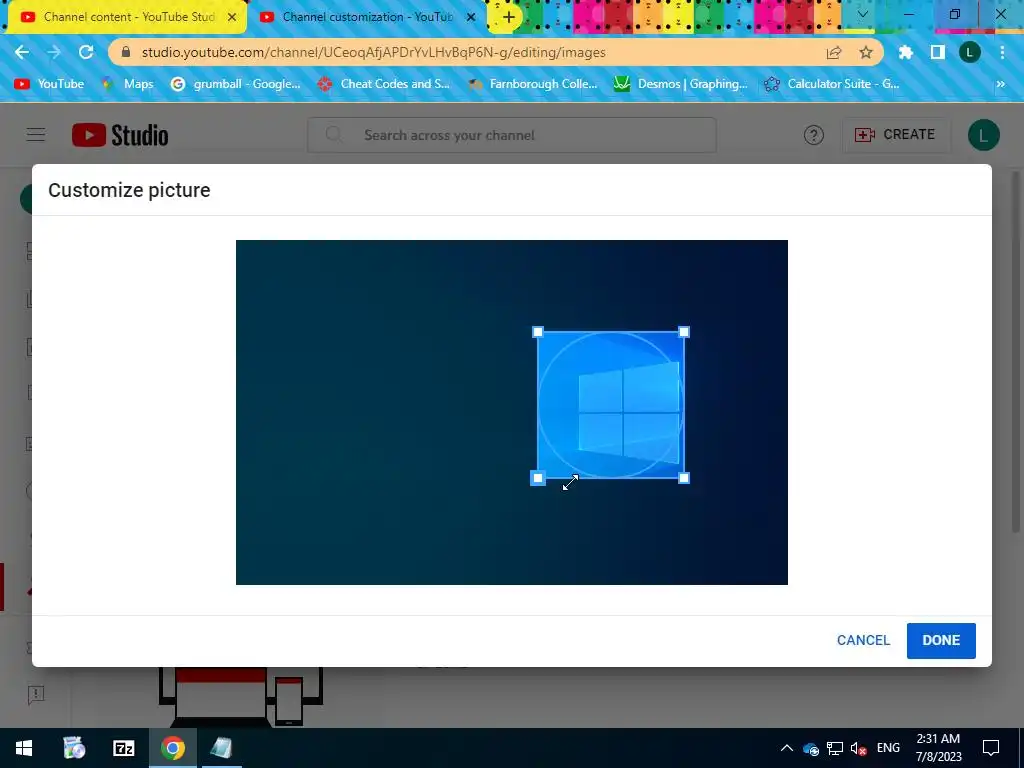Close the Channel content tab
The width and height of the screenshot is (1024, 768).
[232, 17]
